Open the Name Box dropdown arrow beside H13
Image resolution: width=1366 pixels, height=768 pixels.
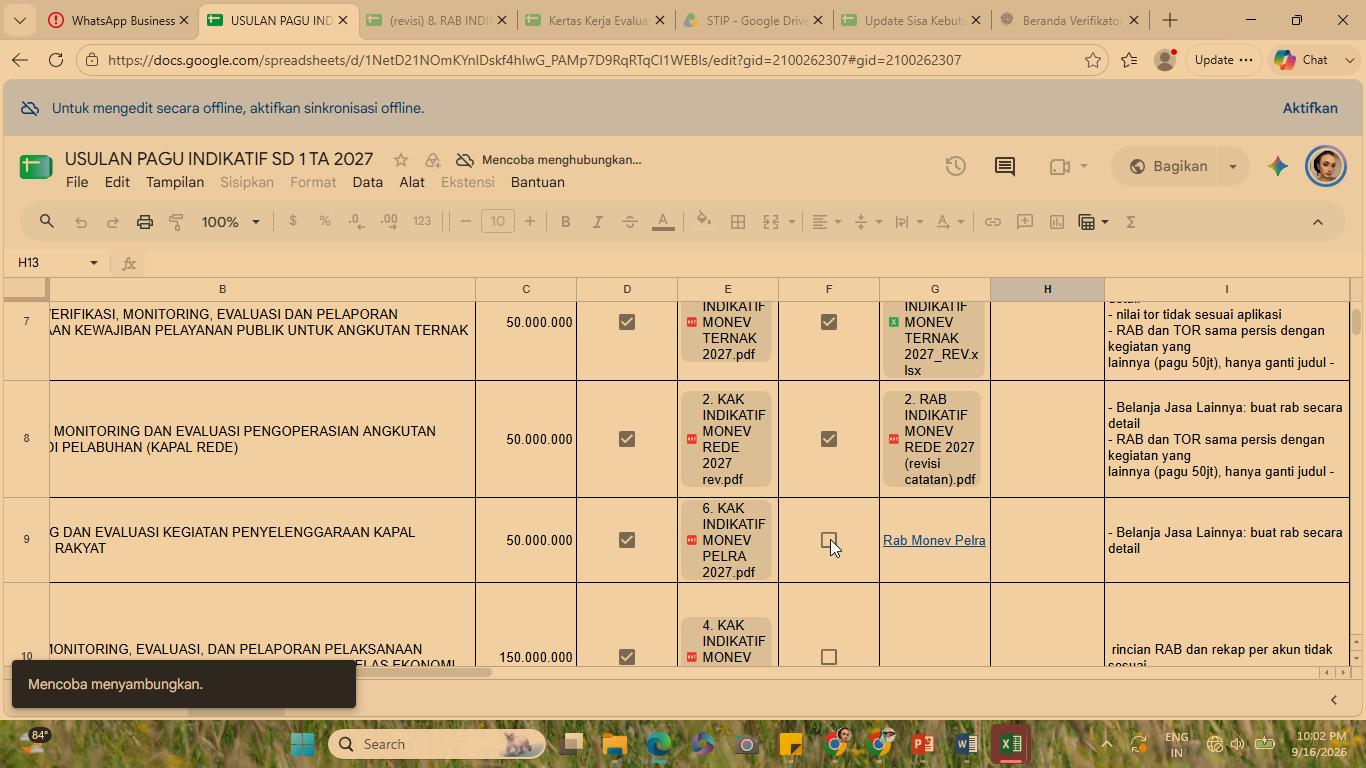(x=94, y=263)
